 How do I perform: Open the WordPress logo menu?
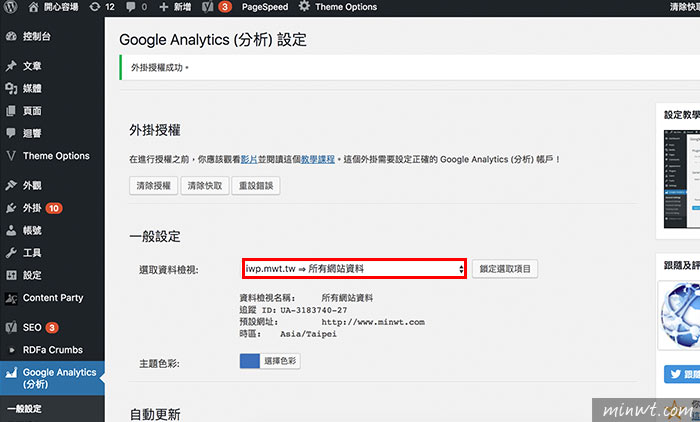pyautogui.click(x=10, y=7)
